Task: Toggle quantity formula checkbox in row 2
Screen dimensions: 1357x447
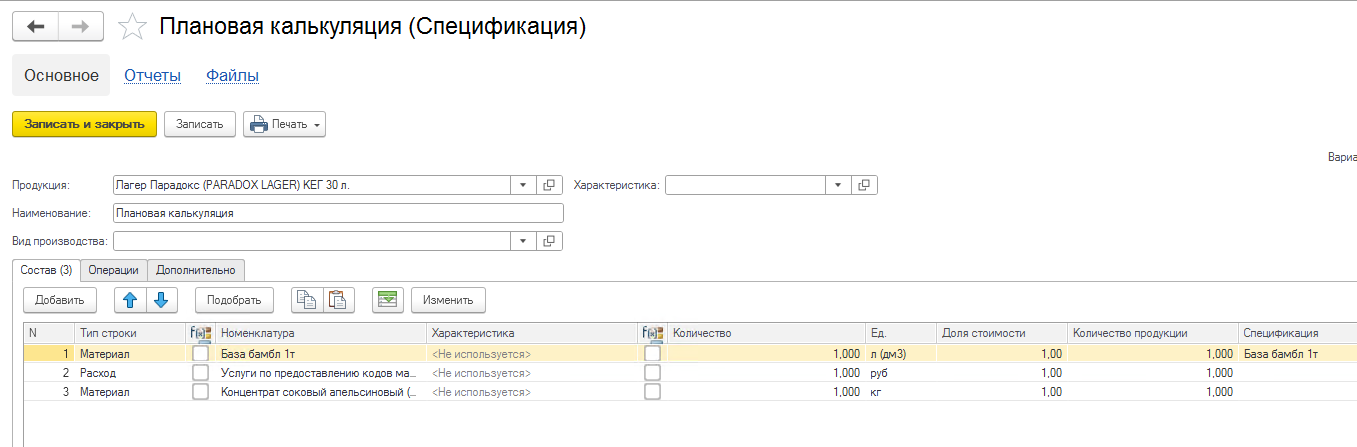Action: [x=652, y=373]
